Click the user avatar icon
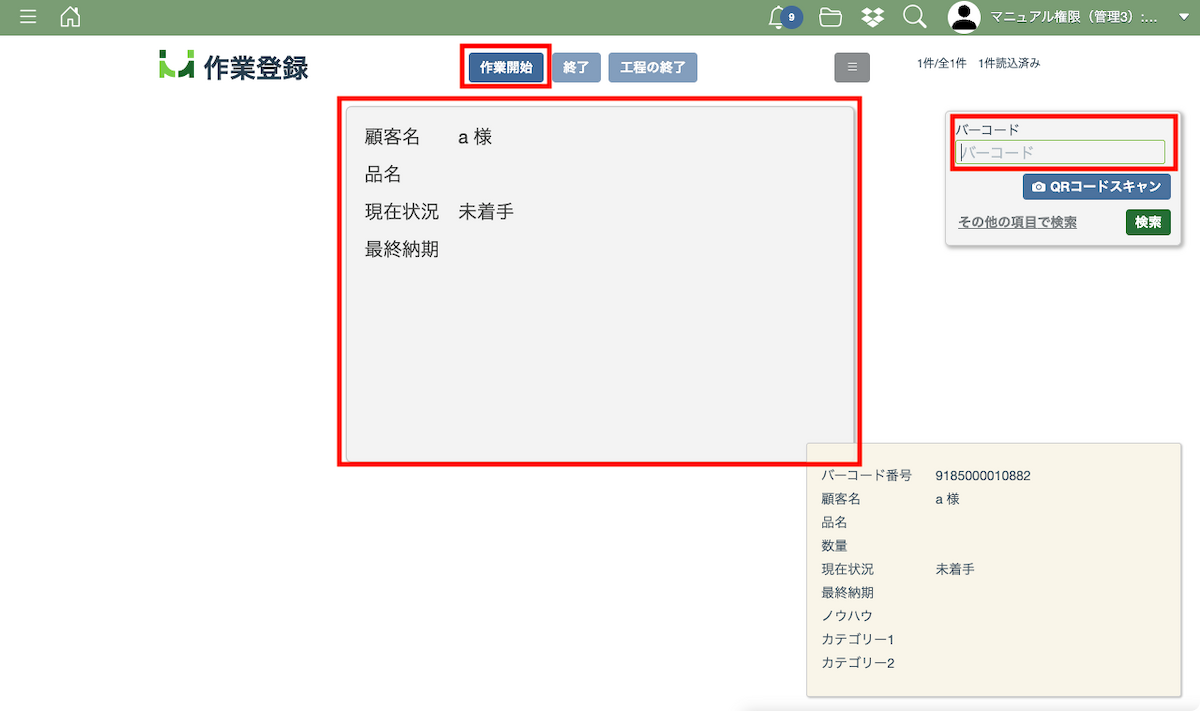 point(964,17)
